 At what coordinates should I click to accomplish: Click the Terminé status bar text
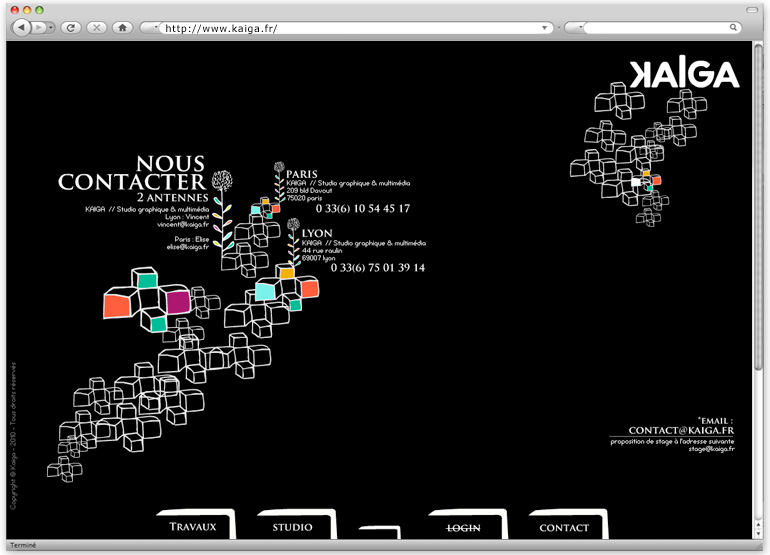[23, 545]
